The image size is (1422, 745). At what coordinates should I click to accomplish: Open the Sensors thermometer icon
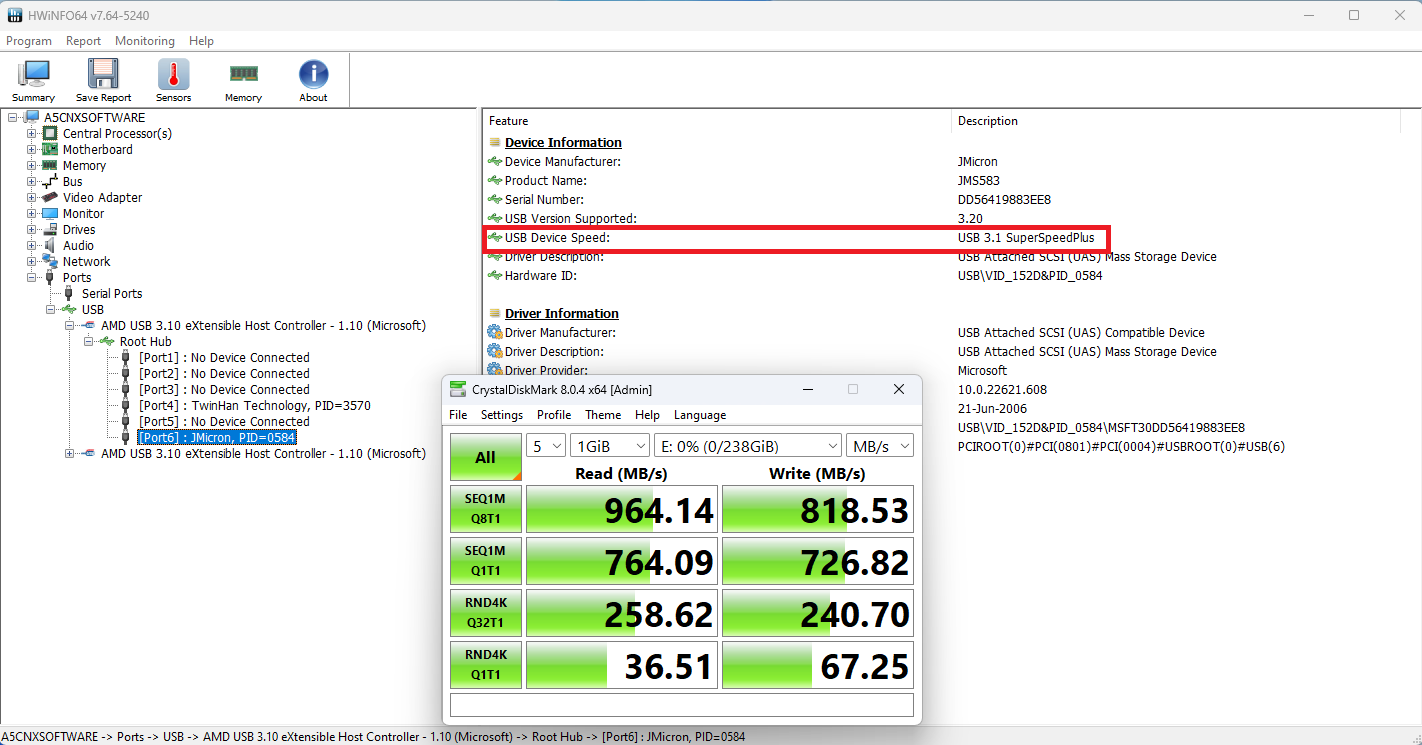pos(173,81)
